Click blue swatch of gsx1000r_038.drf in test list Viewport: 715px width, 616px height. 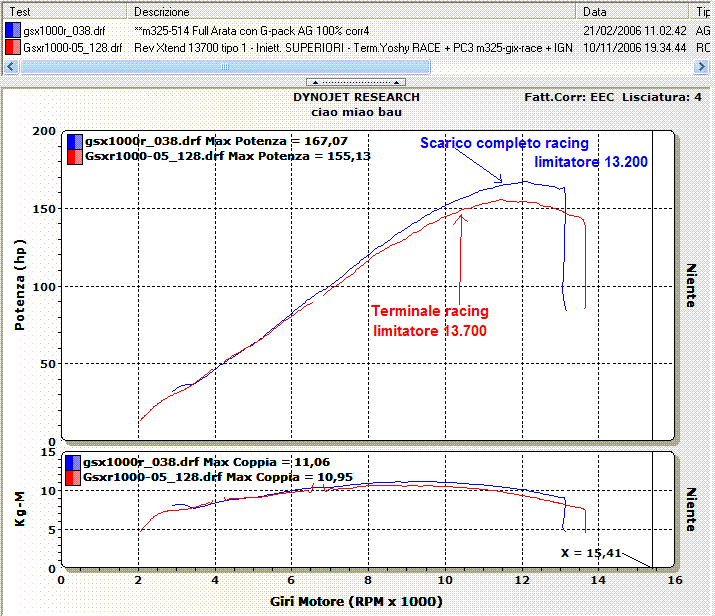point(13,31)
